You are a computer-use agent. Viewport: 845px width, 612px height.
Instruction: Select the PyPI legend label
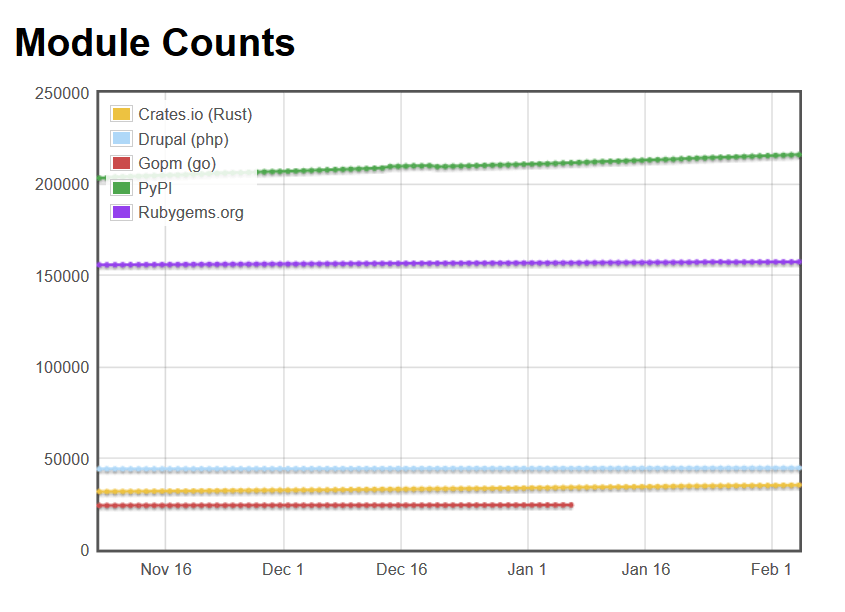(155, 188)
